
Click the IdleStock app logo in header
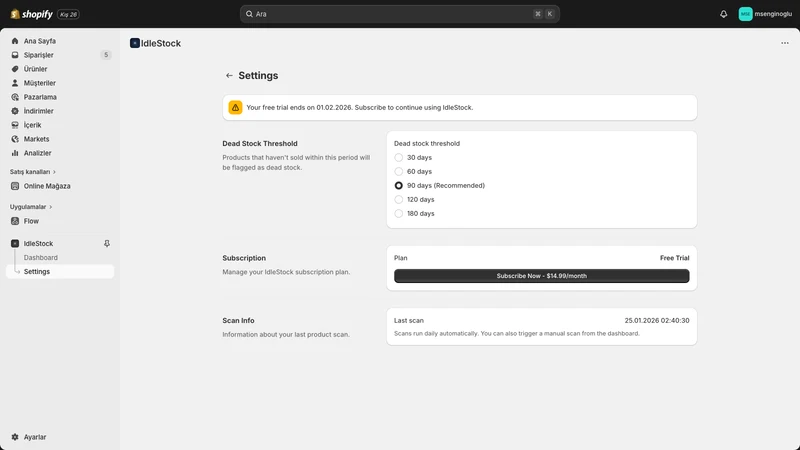click(135, 43)
